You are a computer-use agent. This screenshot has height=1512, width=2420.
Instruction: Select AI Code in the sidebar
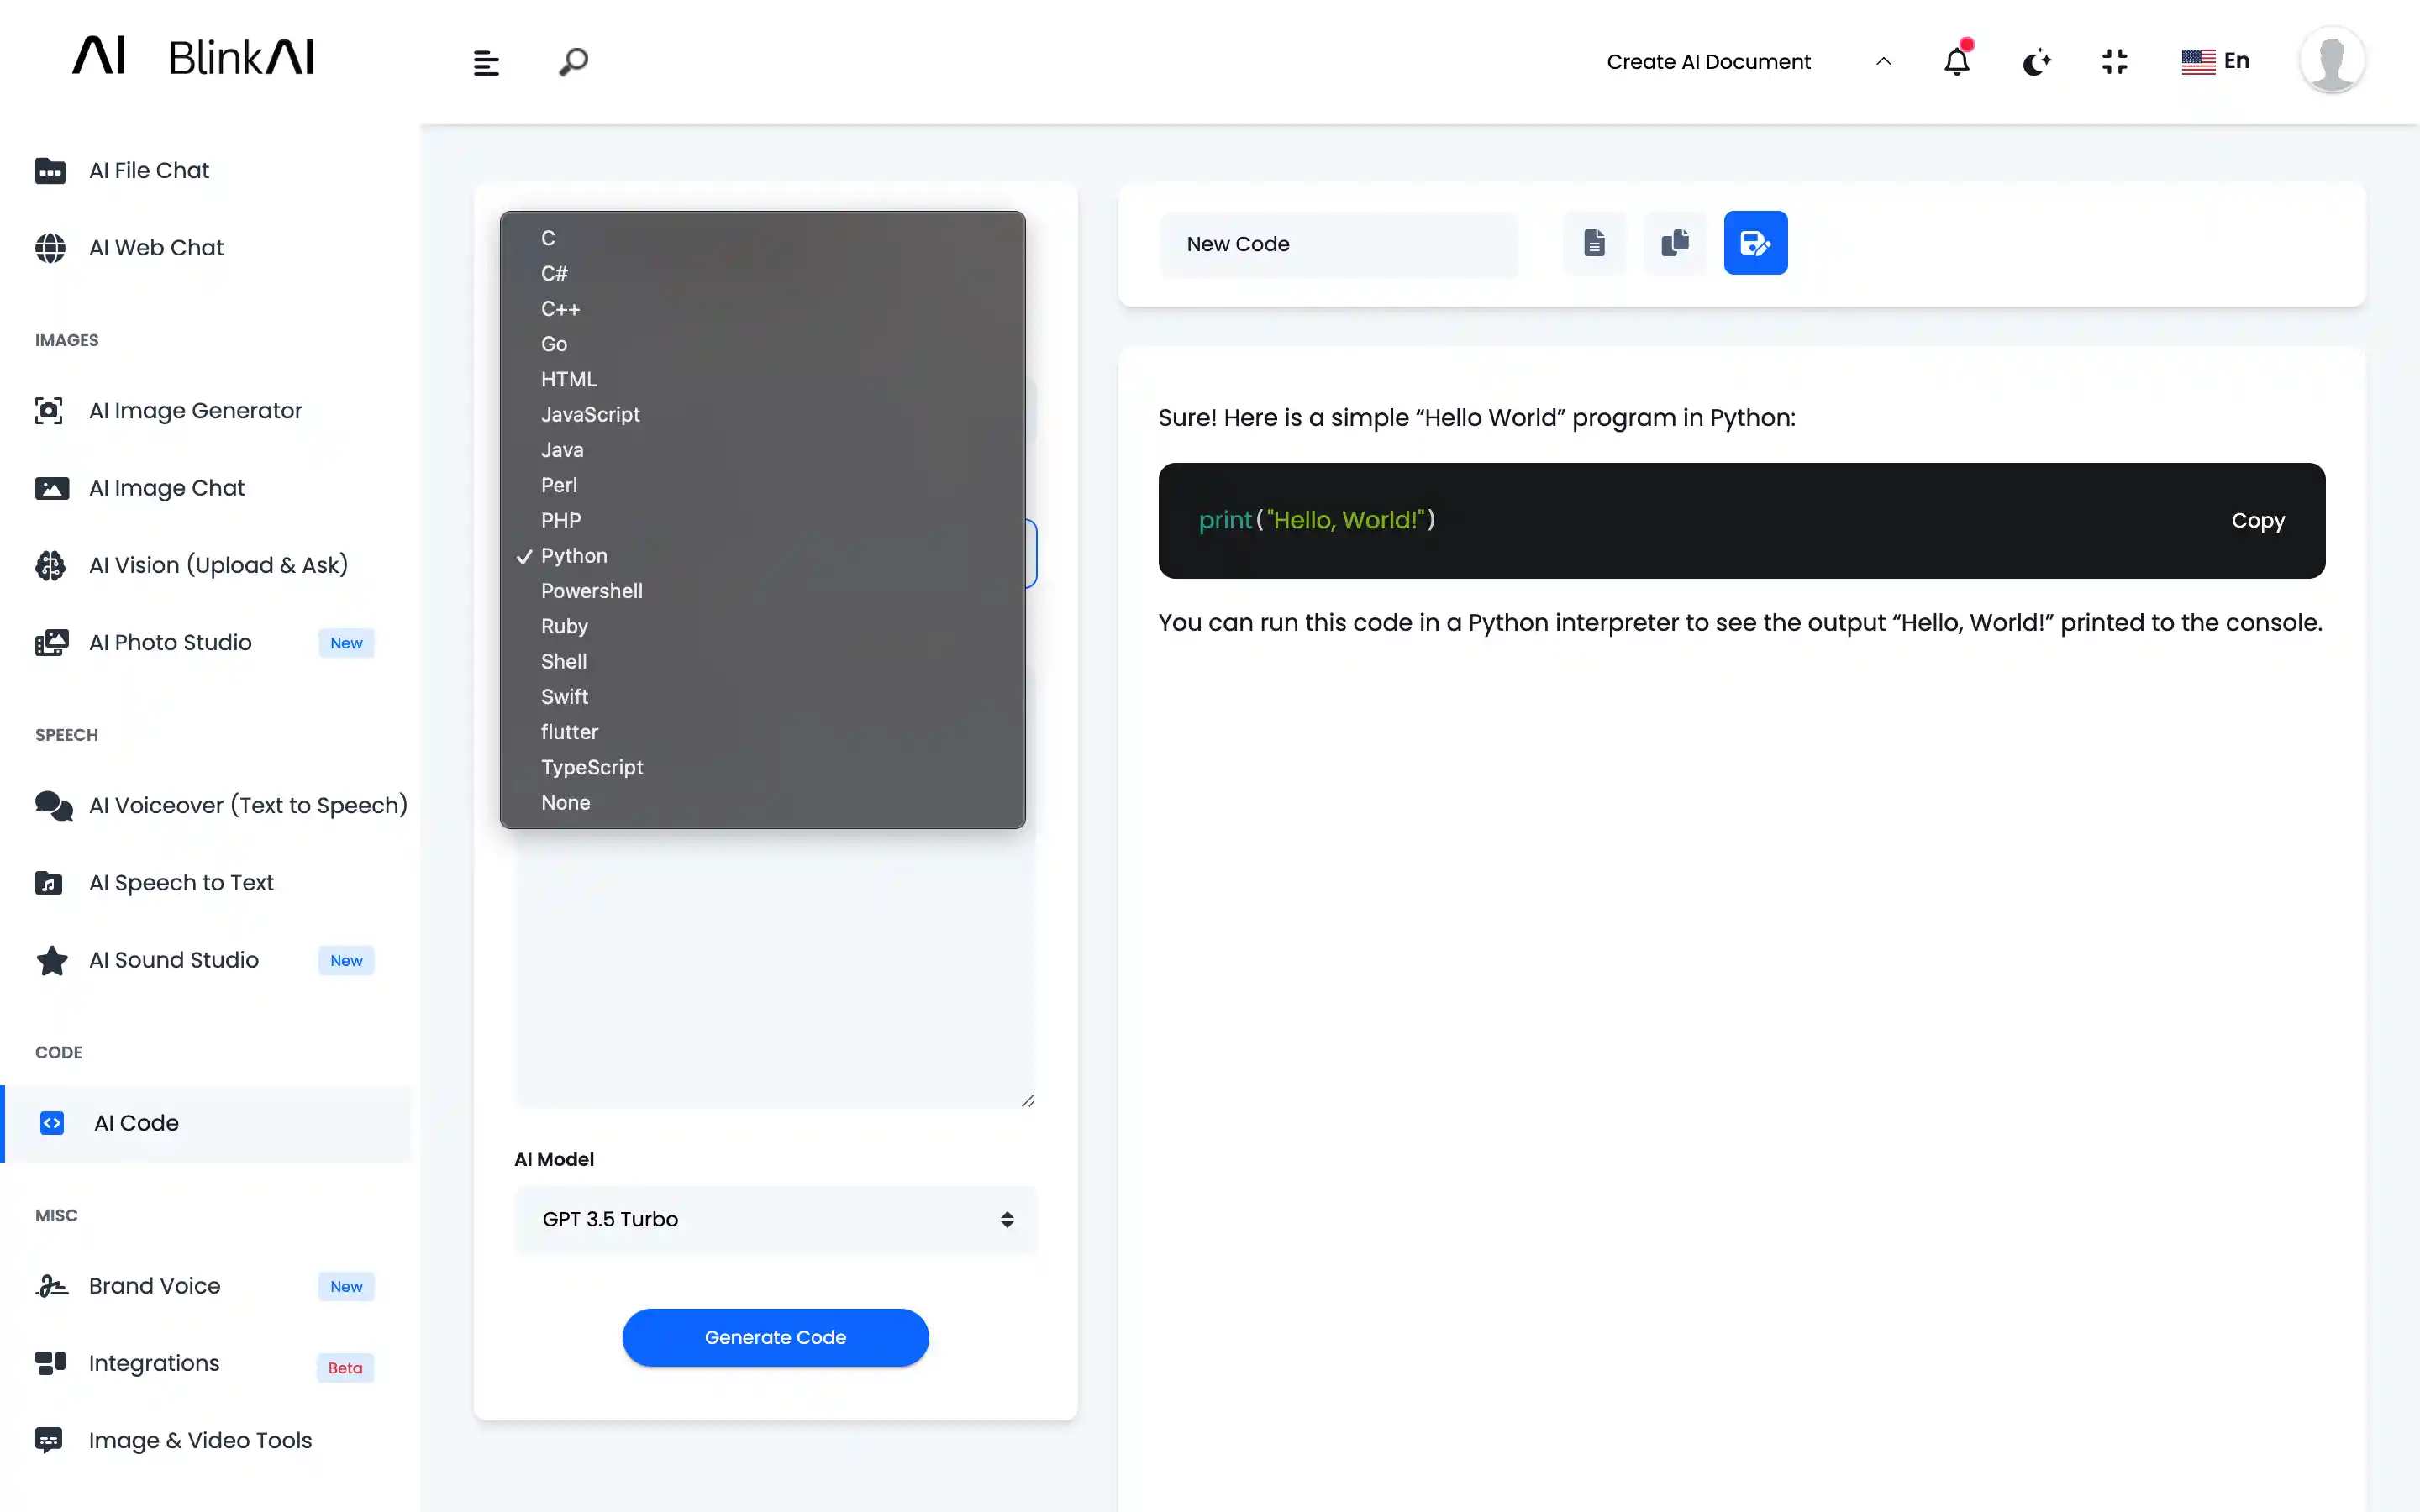coord(136,1123)
